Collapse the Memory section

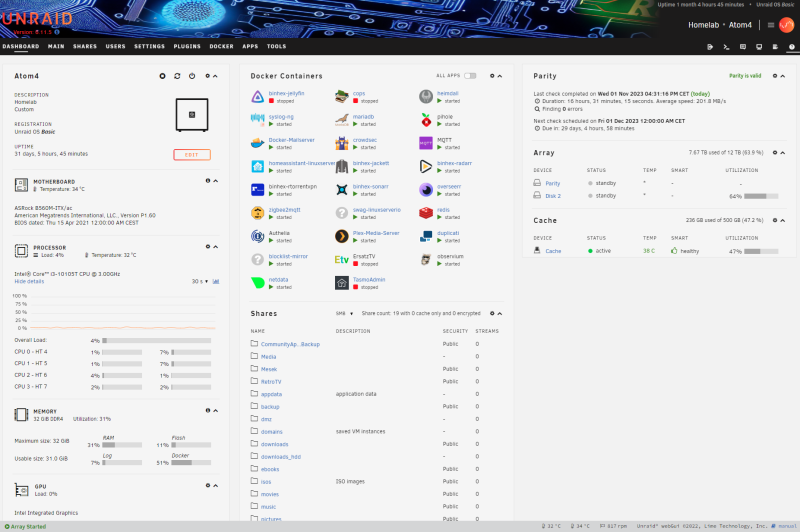(x=216, y=411)
